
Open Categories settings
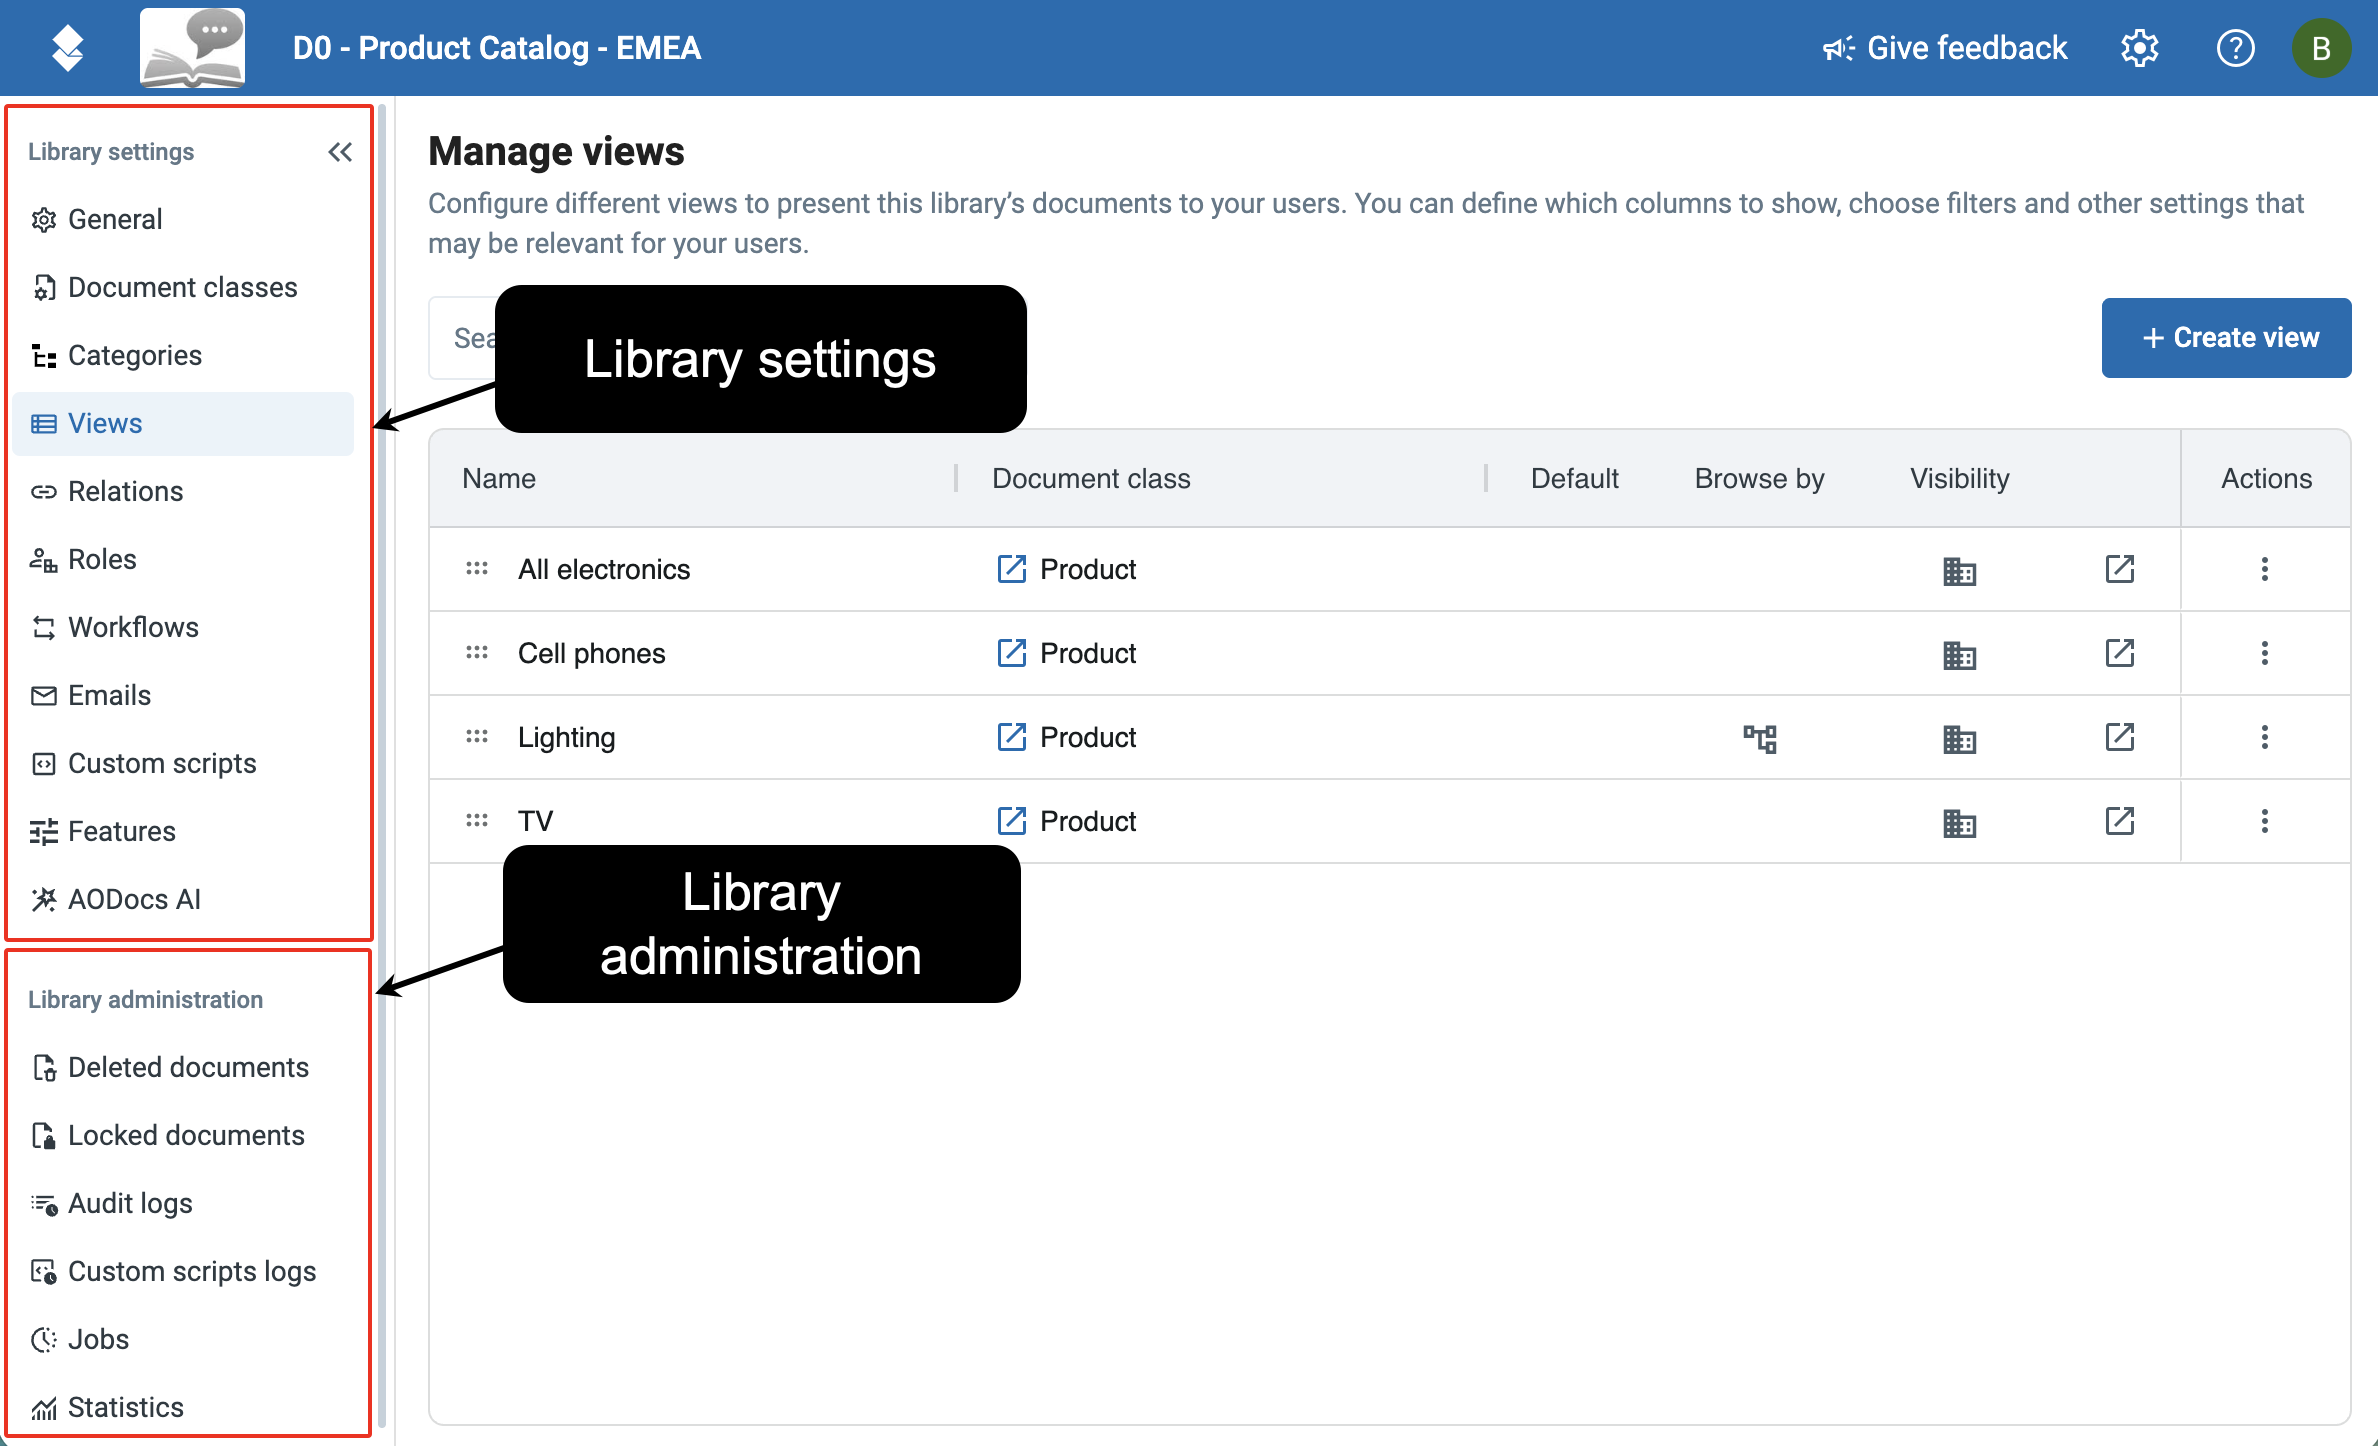(x=184, y=355)
